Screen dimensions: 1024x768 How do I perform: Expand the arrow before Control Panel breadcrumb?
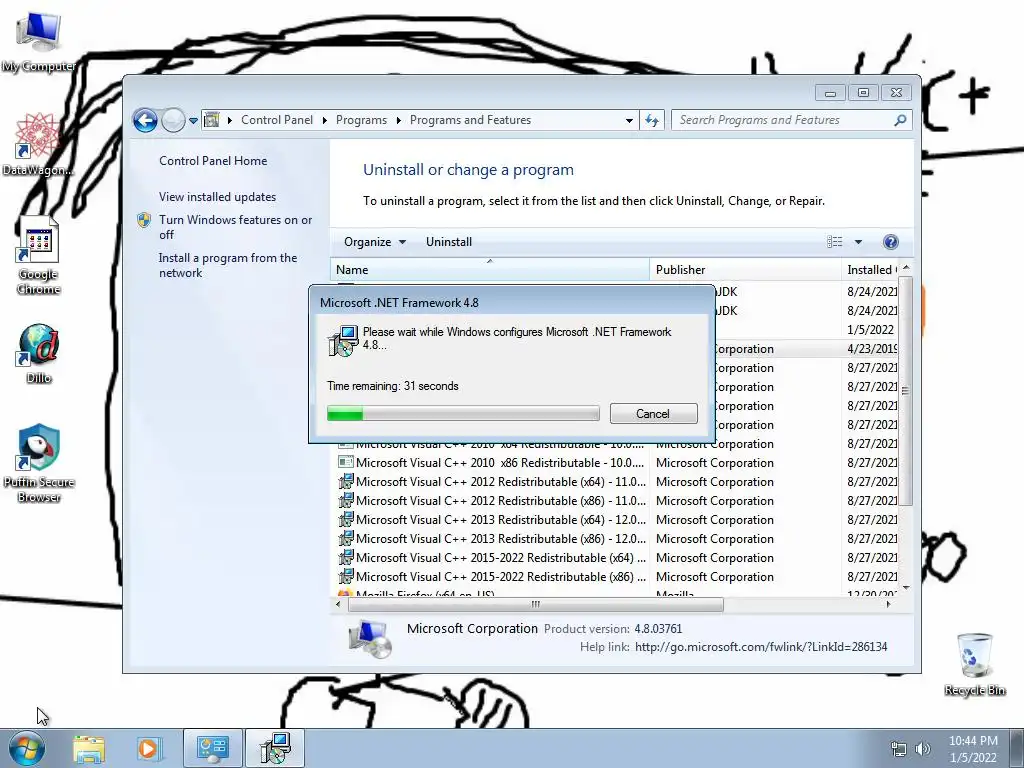click(230, 120)
